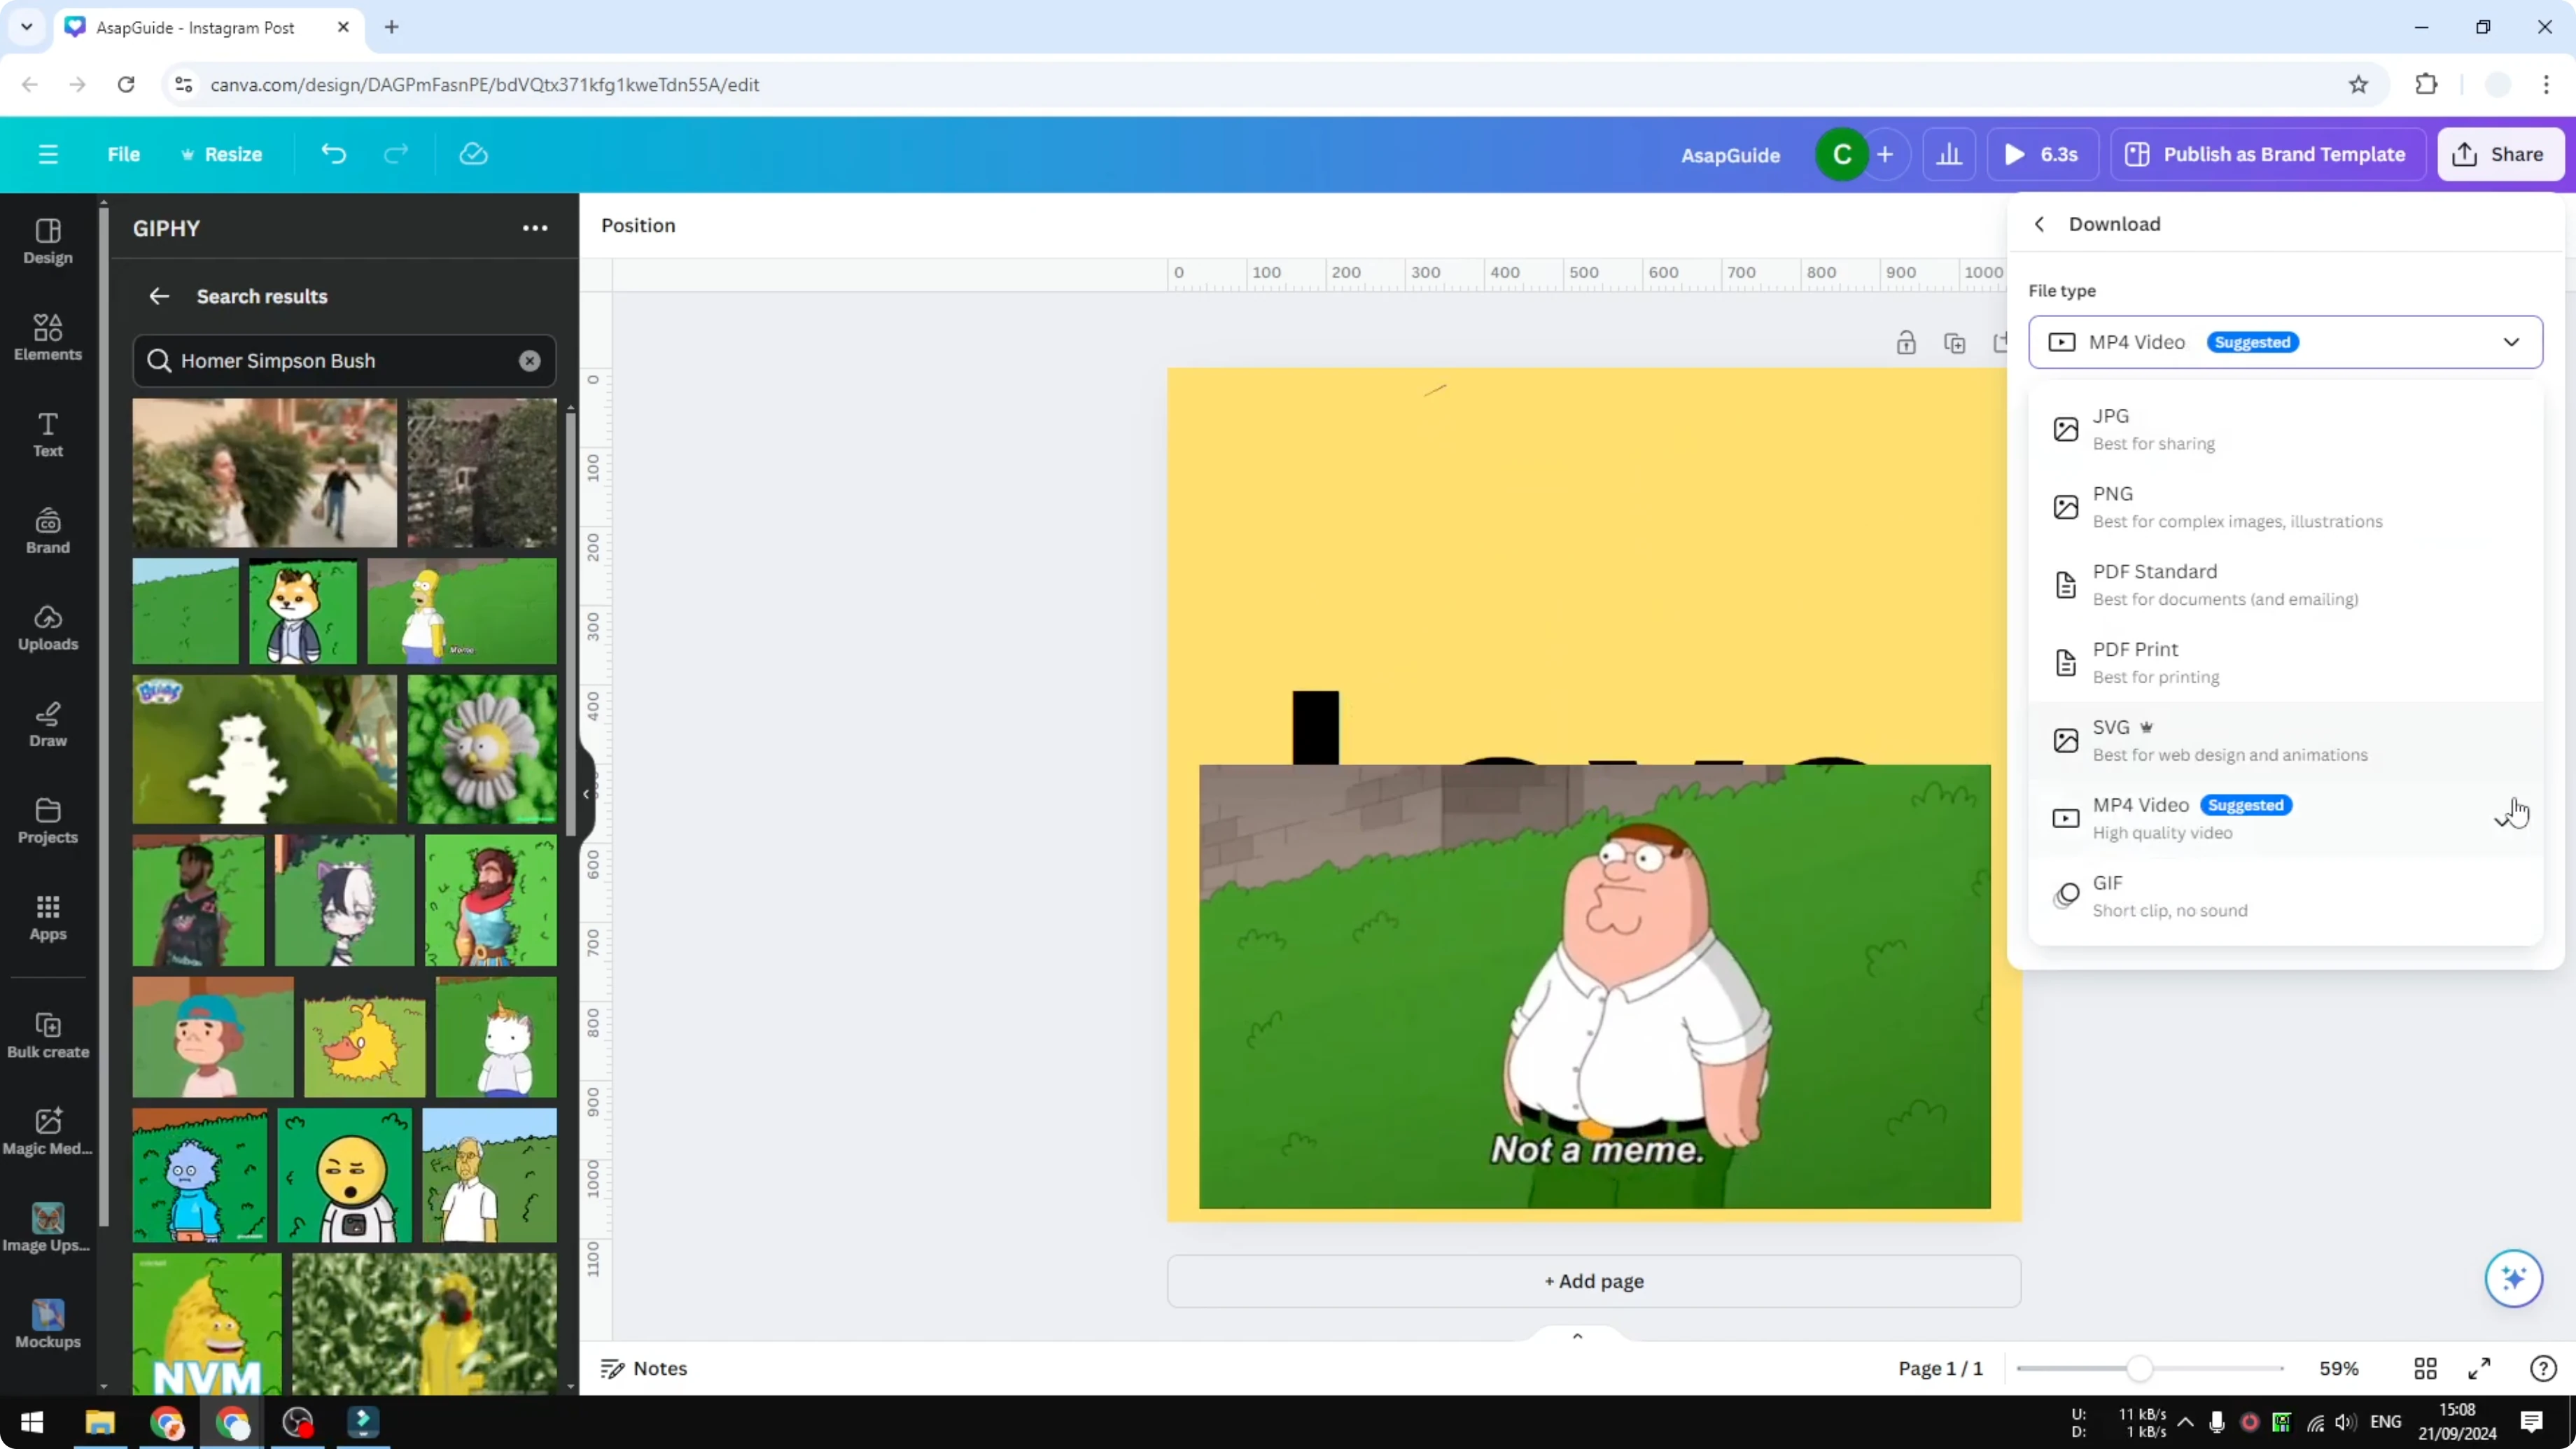Open the Elements panel
The height and width of the screenshot is (1449, 2576).
tap(48, 338)
